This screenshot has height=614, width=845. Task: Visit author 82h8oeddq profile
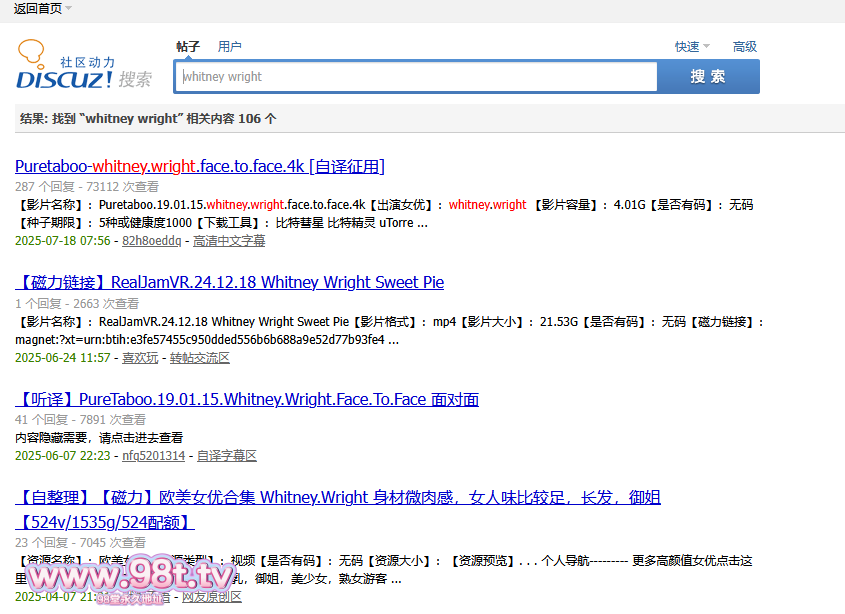[x=151, y=241]
